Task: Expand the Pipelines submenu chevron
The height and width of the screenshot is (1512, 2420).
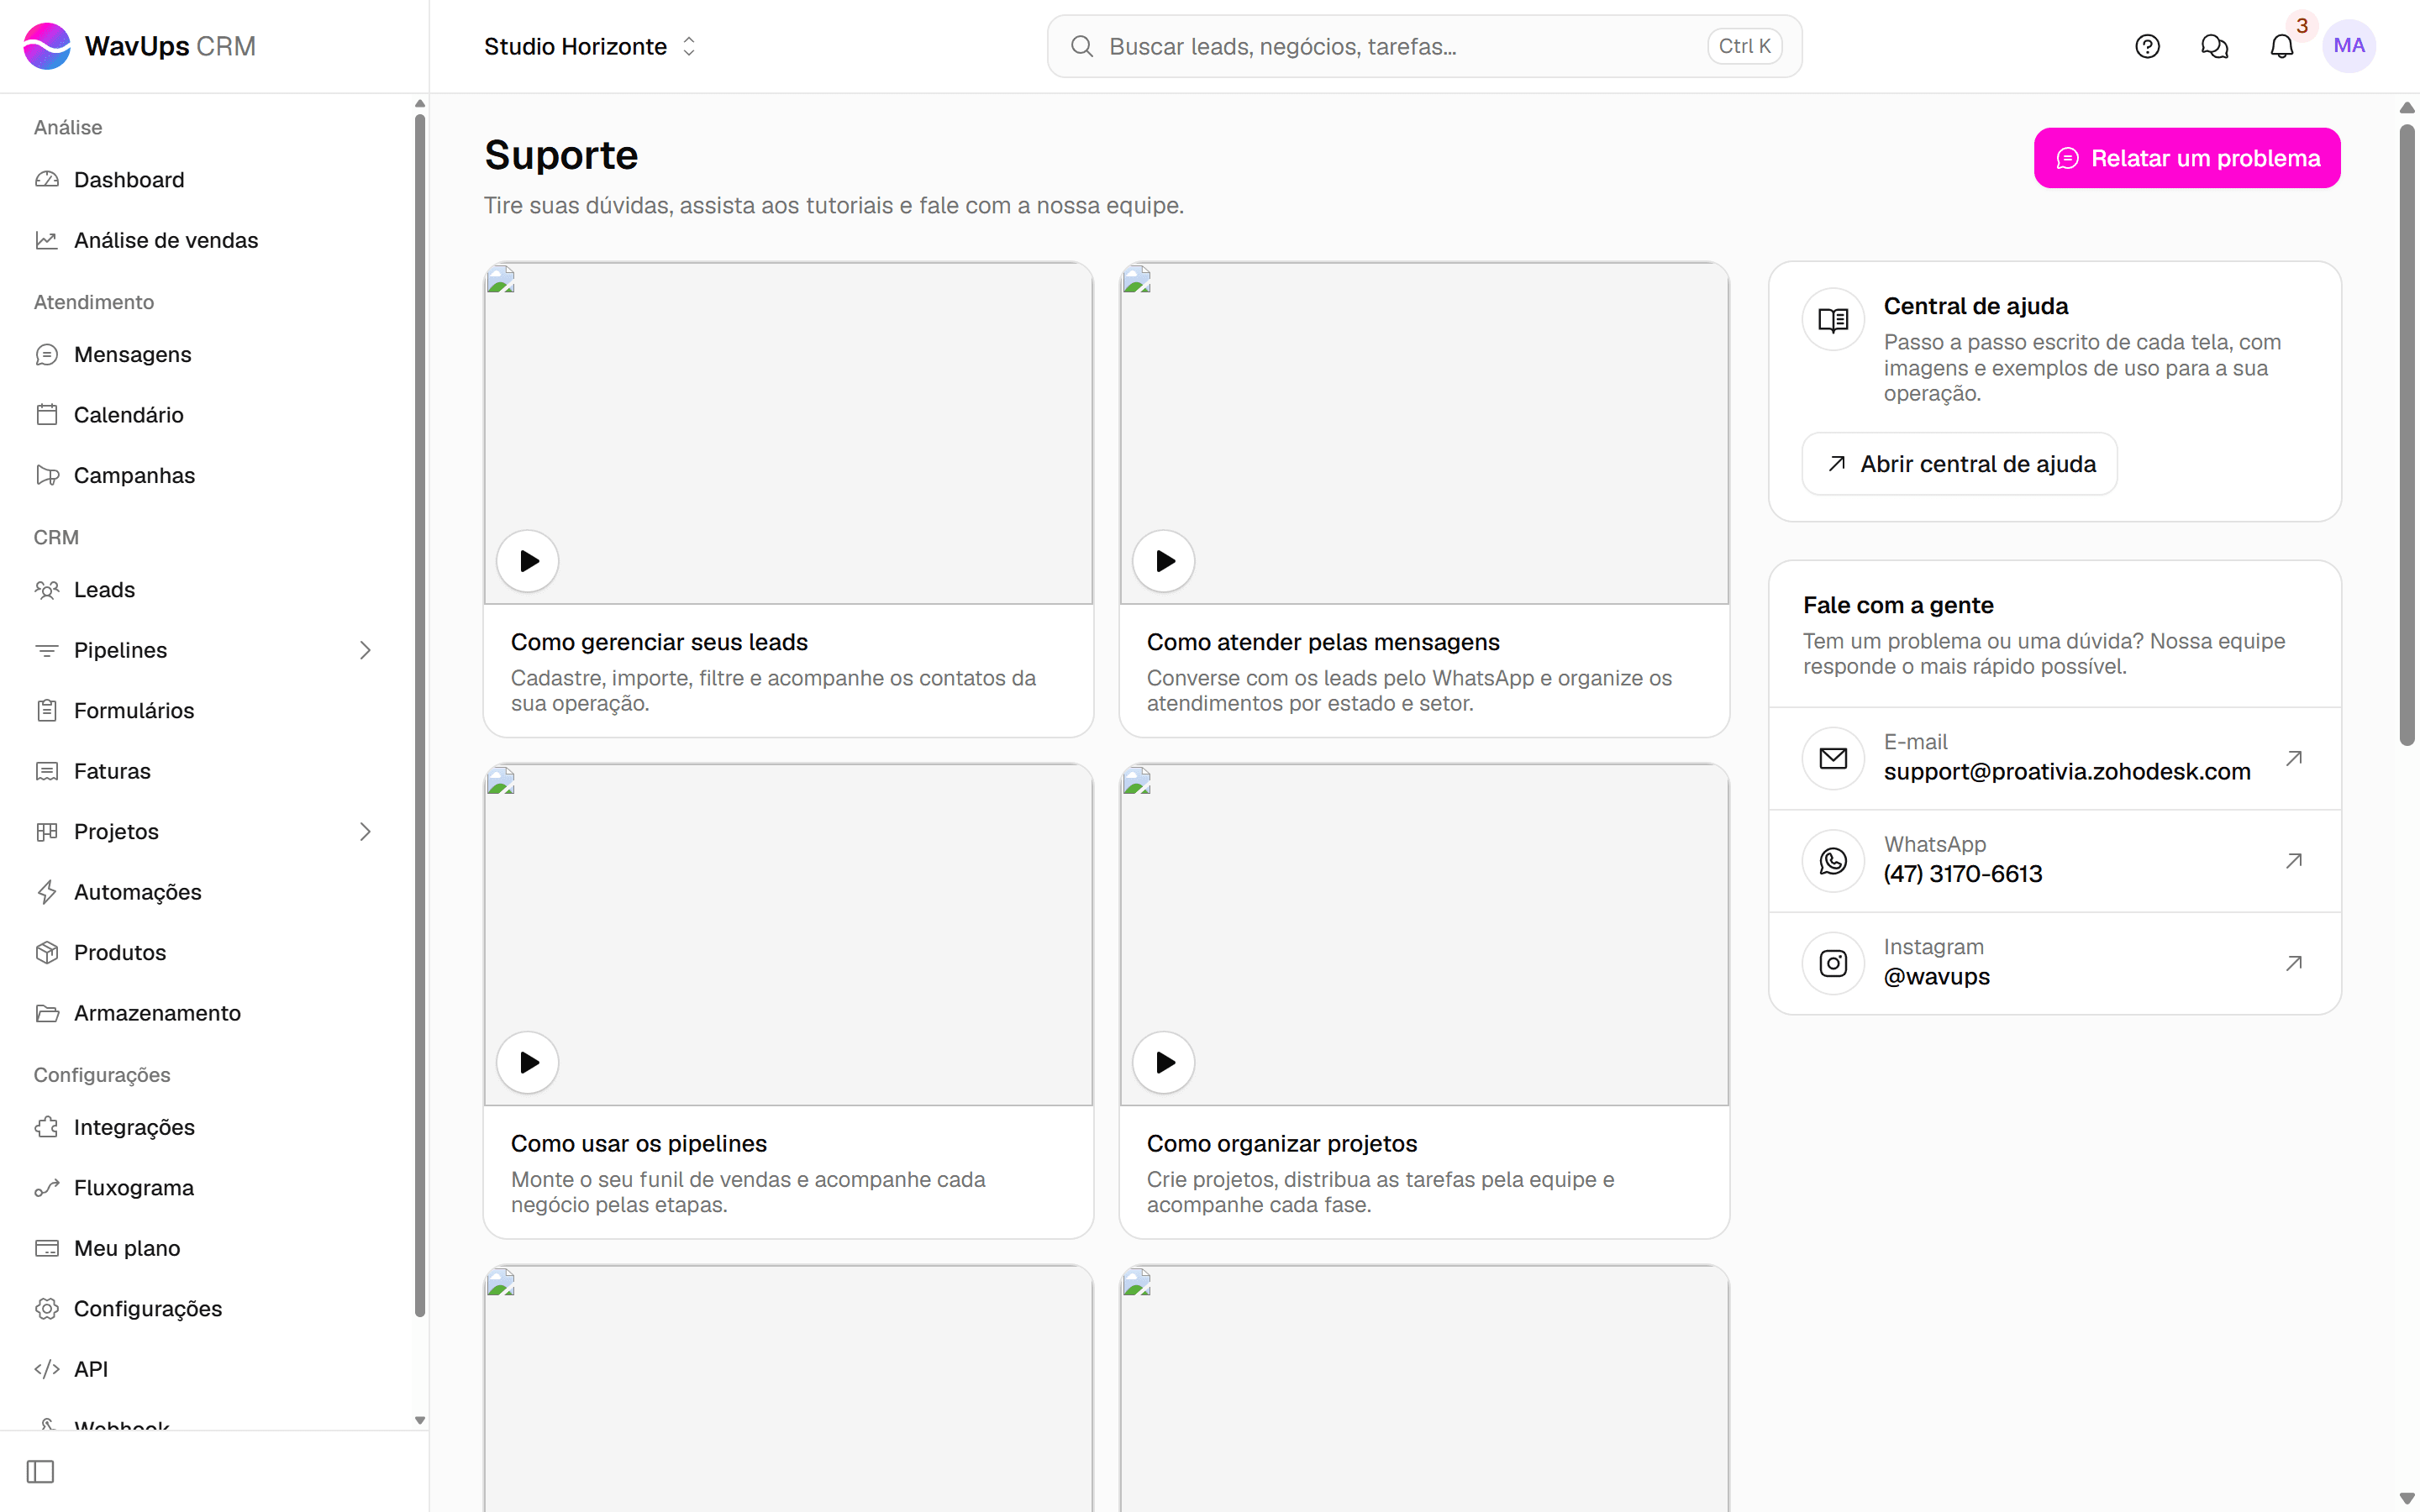Action: [x=365, y=650]
